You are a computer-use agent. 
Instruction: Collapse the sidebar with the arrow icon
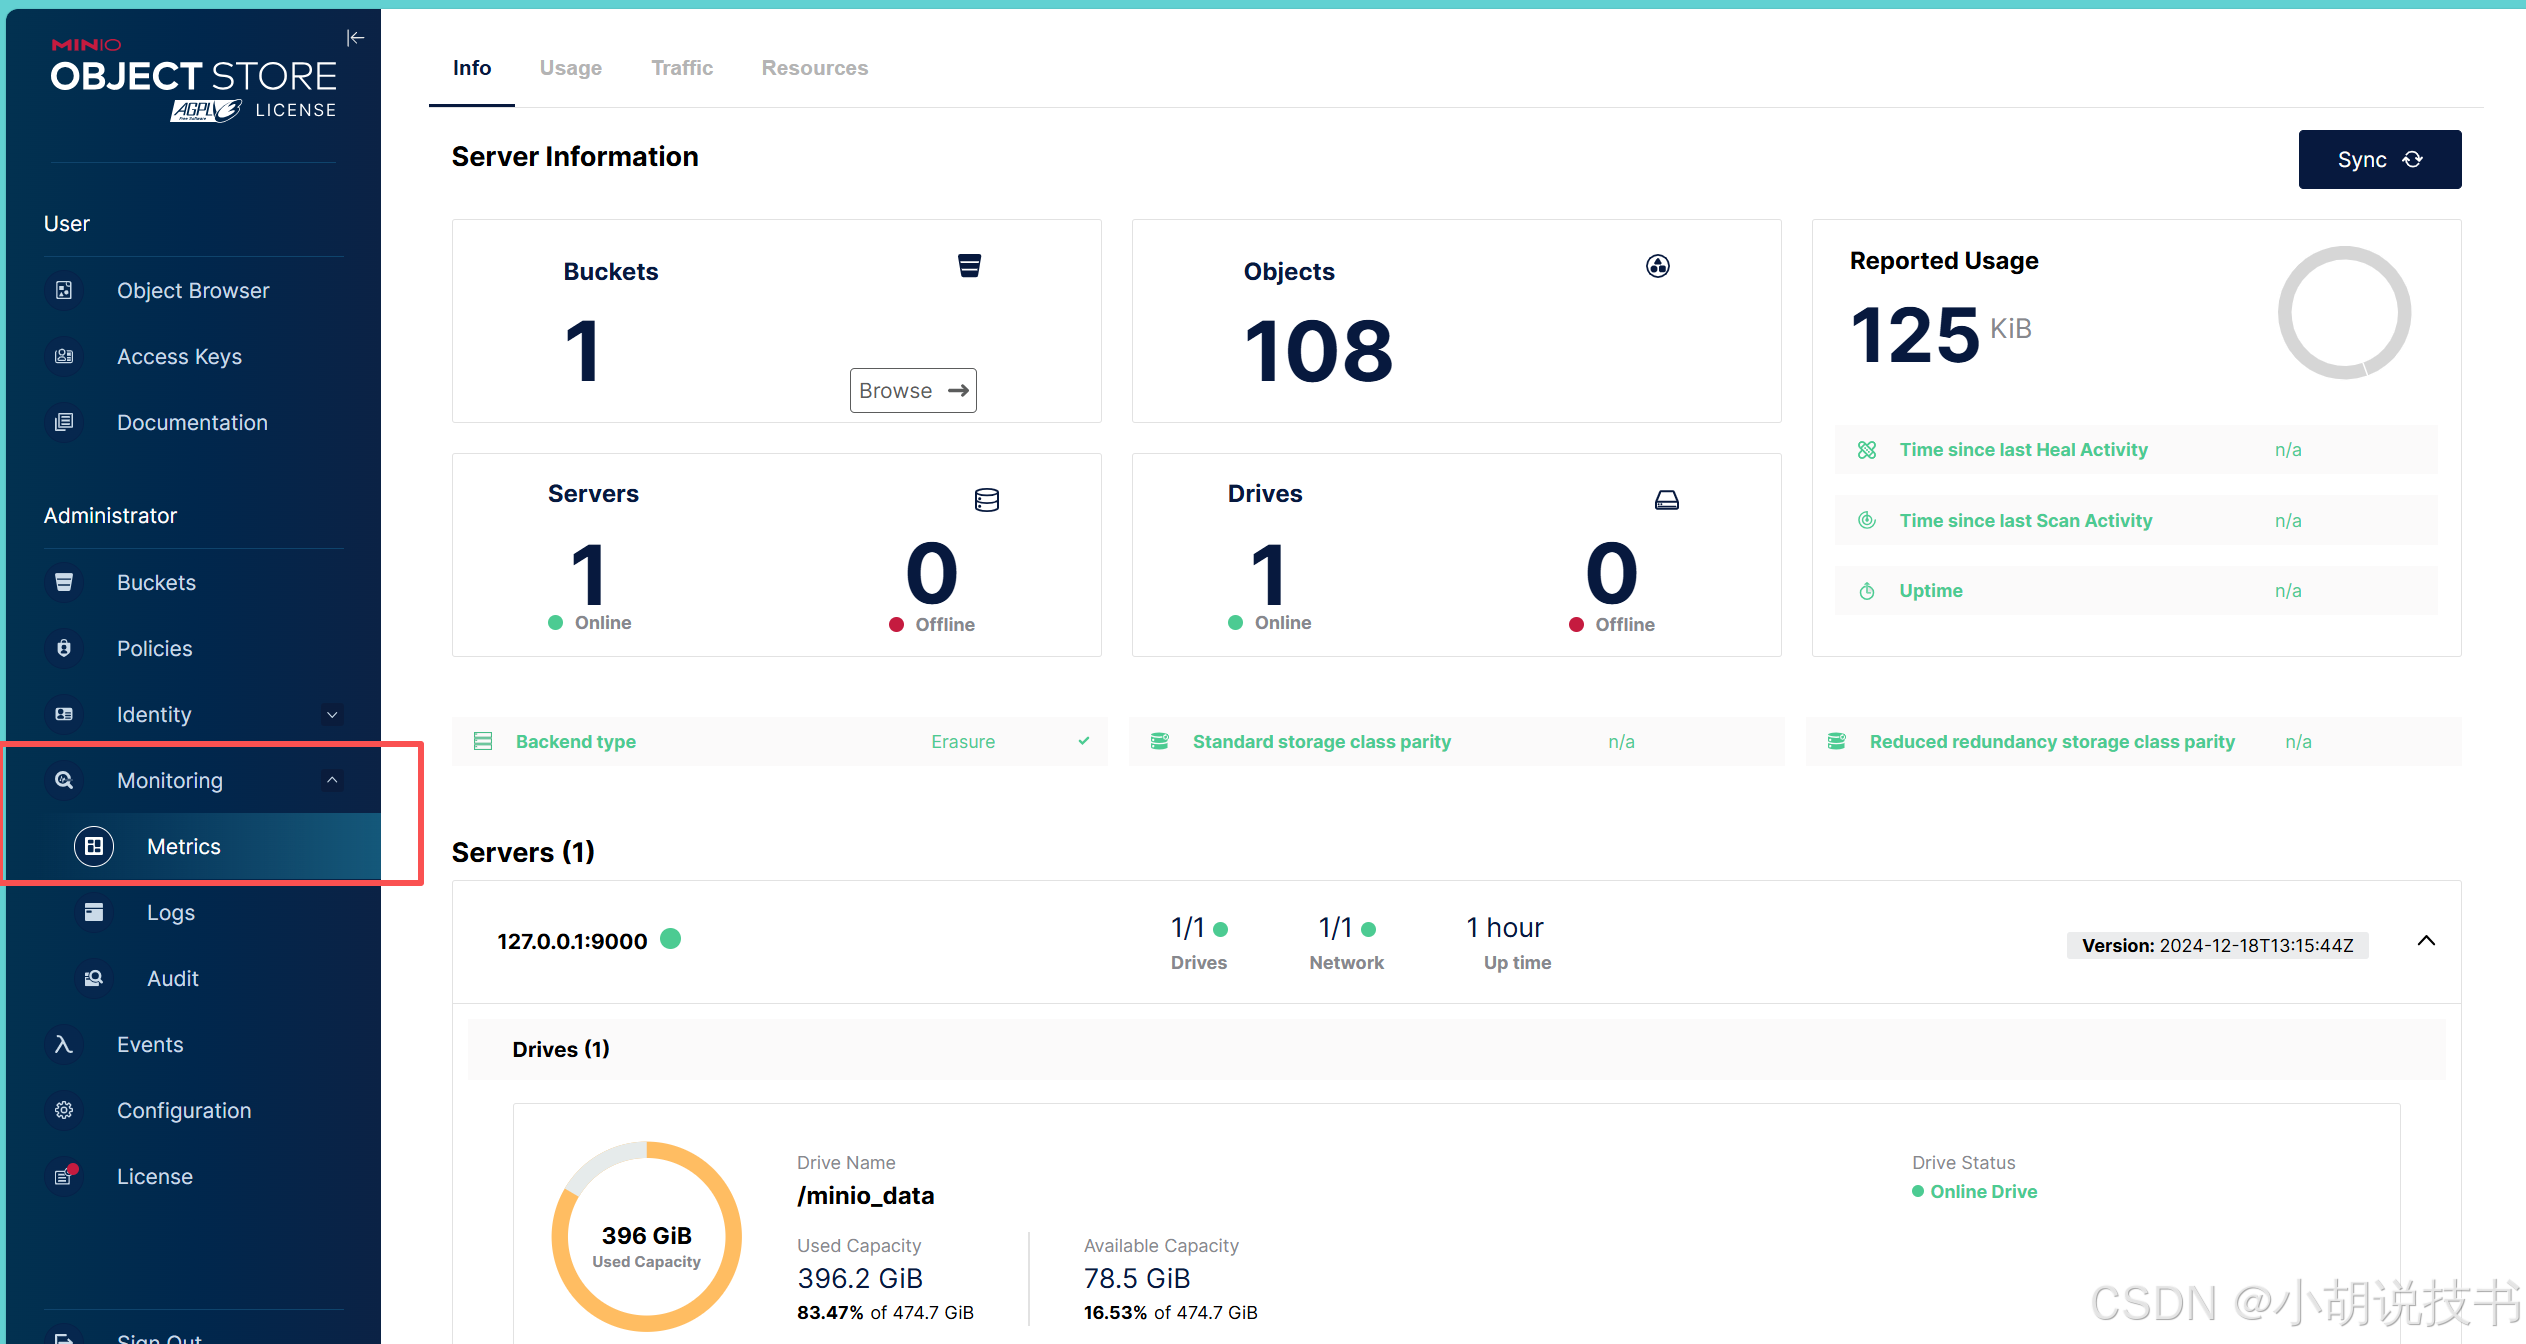point(355,38)
